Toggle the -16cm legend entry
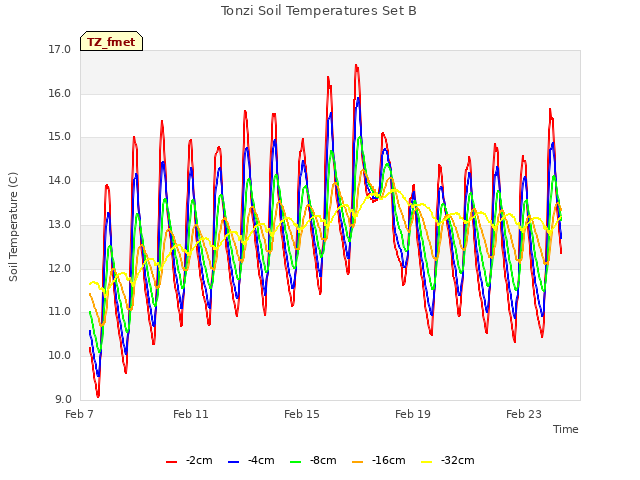The height and width of the screenshot is (480, 640). click(x=378, y=460)
